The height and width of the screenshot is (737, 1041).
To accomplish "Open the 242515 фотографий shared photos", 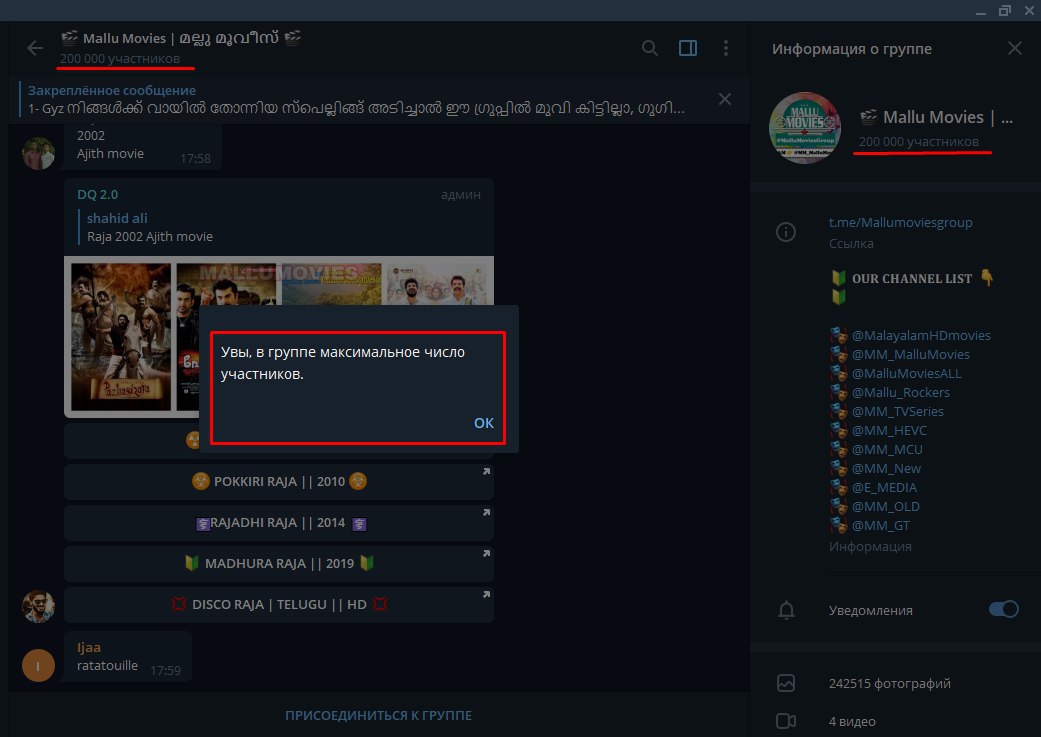I will click(x=890, y=683).
